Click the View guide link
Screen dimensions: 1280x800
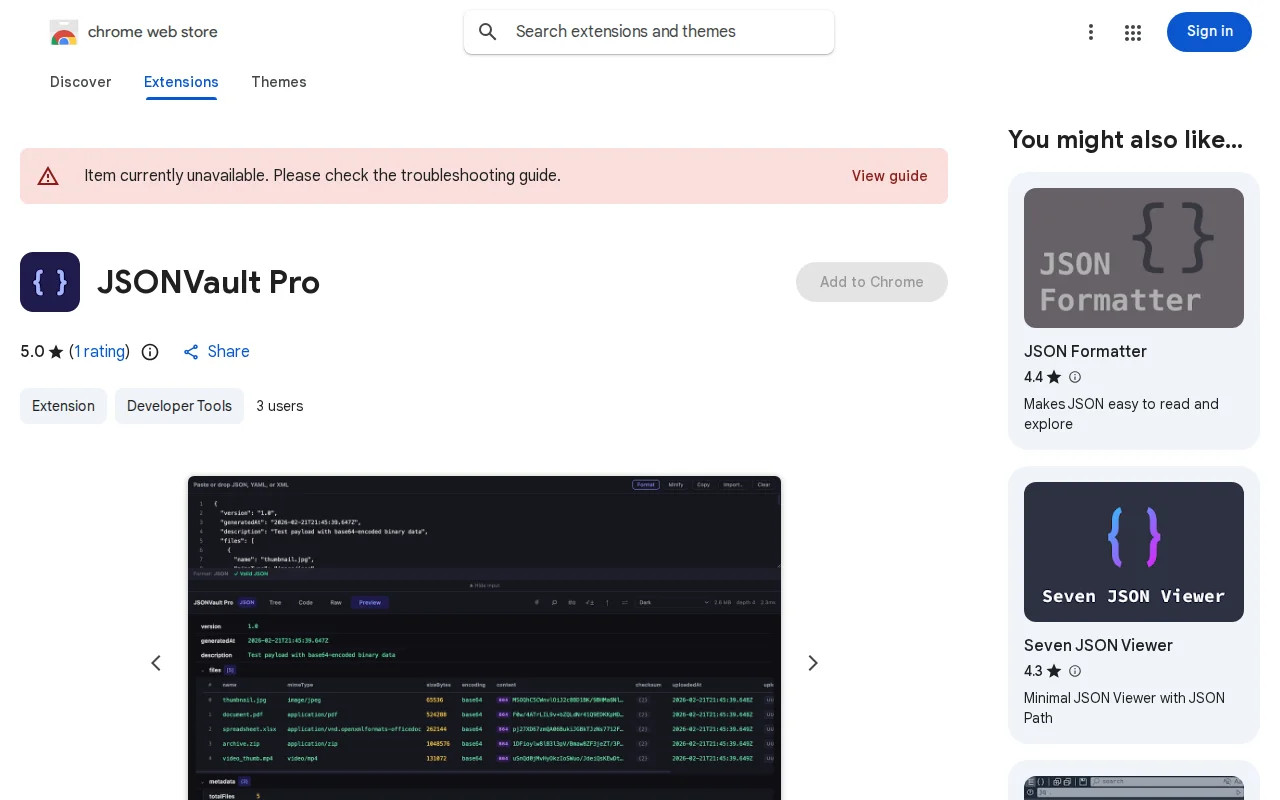point(890,176)
